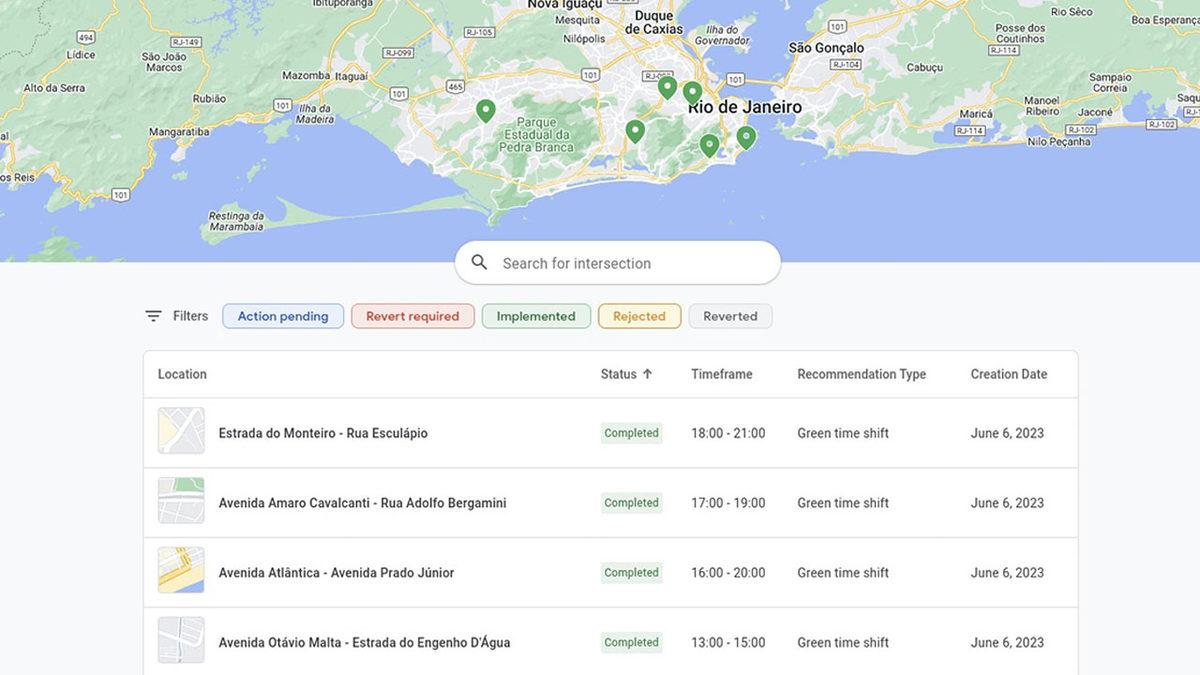Screen dimensions: 1200x675
Task: Select the Revert required filter tab
Action: click(412, 315)
